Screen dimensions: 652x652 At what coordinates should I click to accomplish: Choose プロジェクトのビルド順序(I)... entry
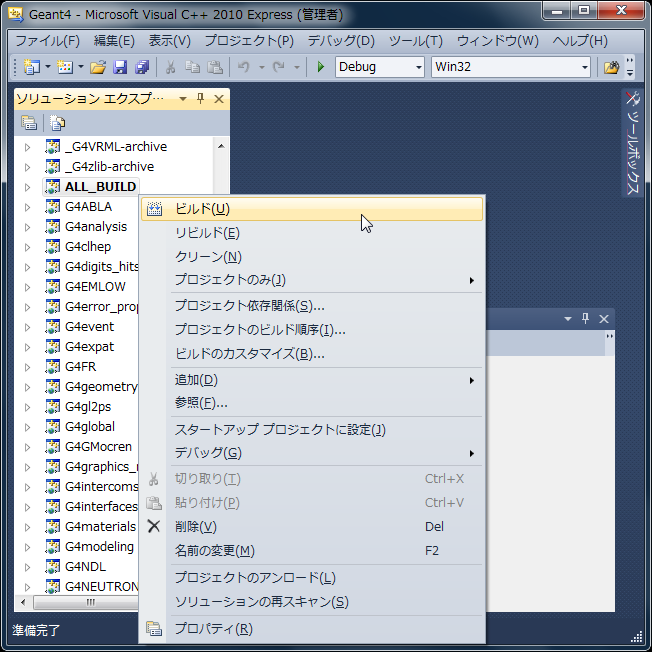click(x=312, y=330)
